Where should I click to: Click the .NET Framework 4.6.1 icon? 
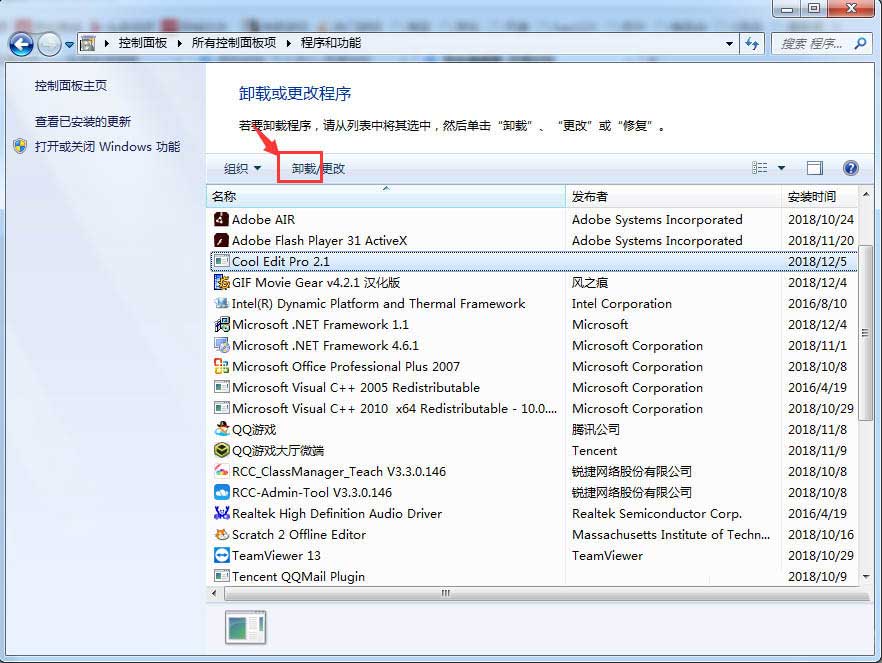pyautogui.click(x=222, y=345)
